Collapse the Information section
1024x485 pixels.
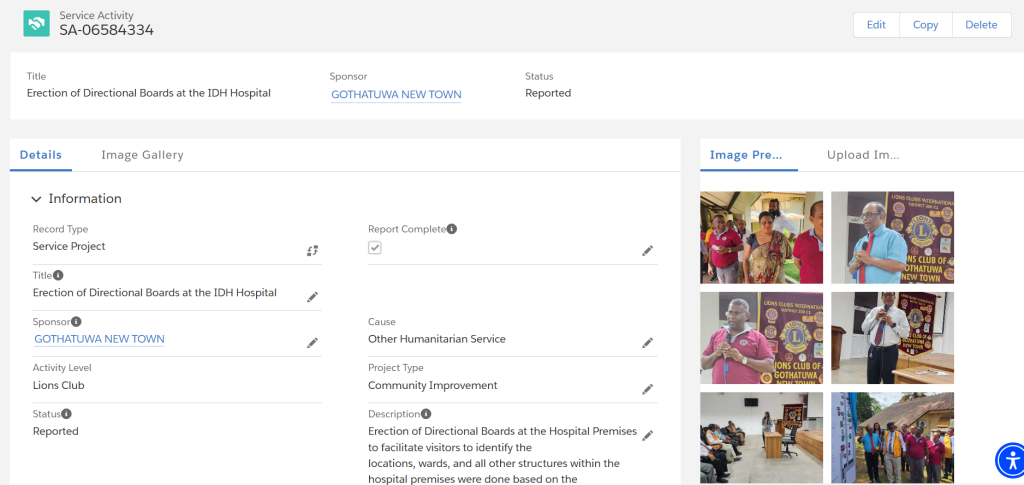tap(37, 199)
